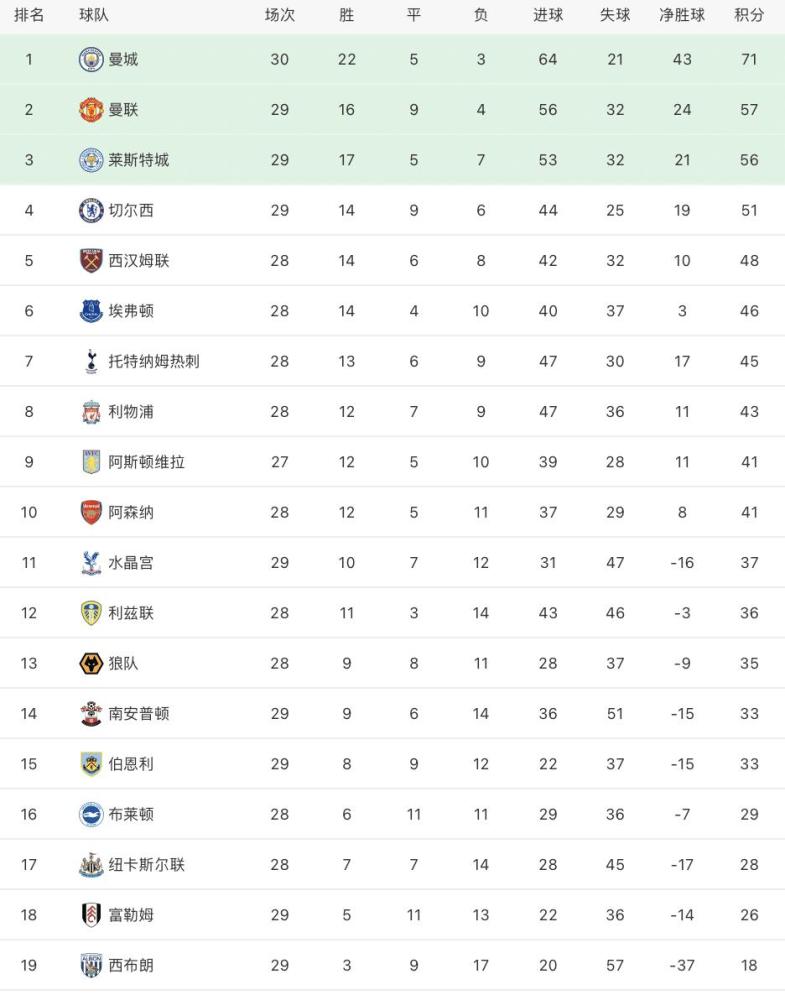
Task: Click the Liverpool club crest
Action: tap(91, 412)
